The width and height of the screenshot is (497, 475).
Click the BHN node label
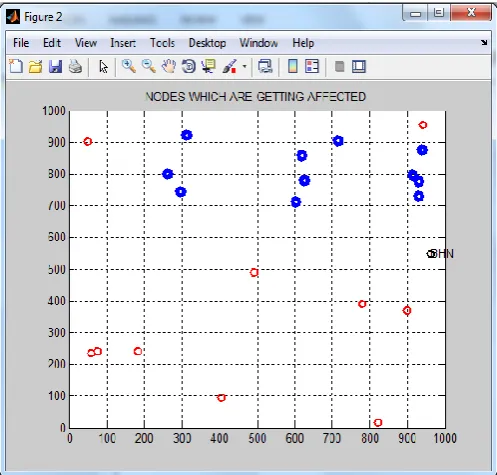[443, 254]
